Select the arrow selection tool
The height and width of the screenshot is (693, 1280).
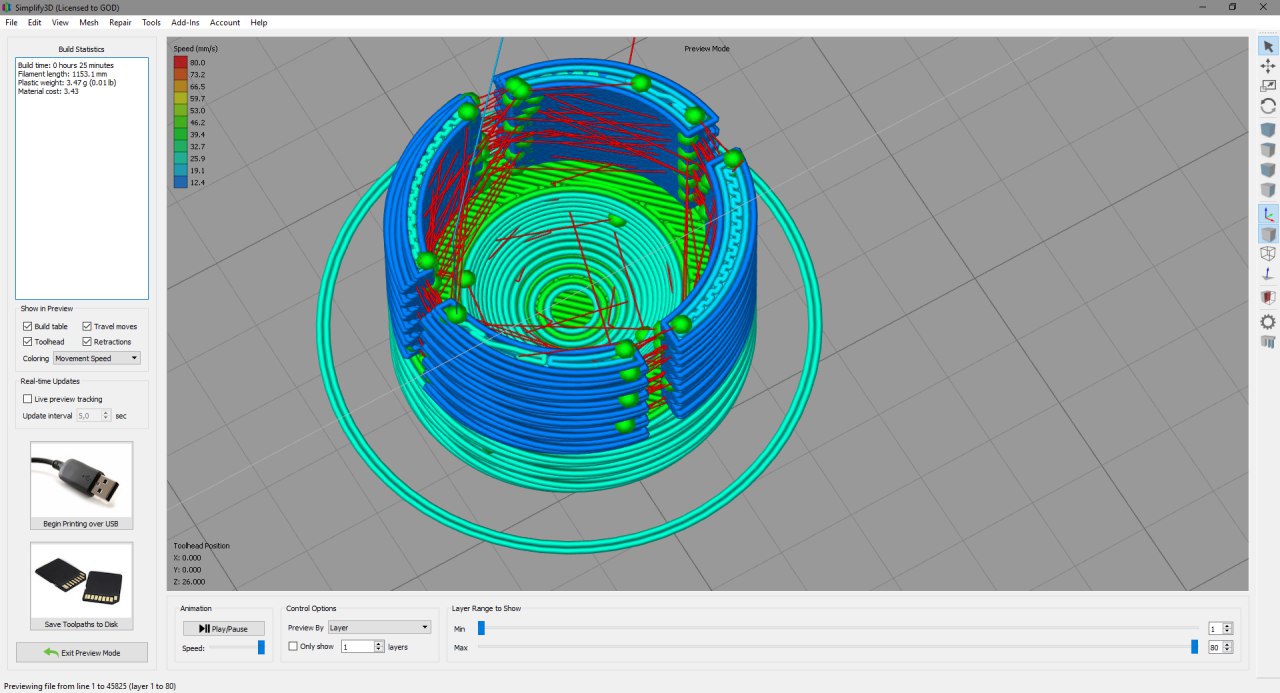pos(1268,46)
